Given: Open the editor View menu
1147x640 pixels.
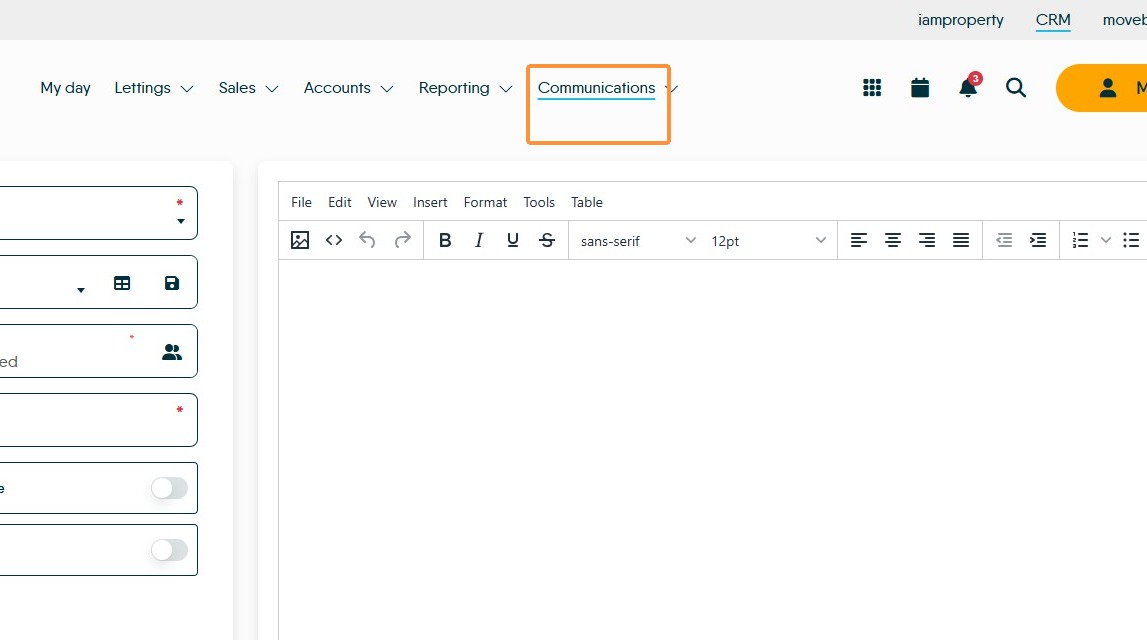Looking at the screenshot, I should click(382, 202).
